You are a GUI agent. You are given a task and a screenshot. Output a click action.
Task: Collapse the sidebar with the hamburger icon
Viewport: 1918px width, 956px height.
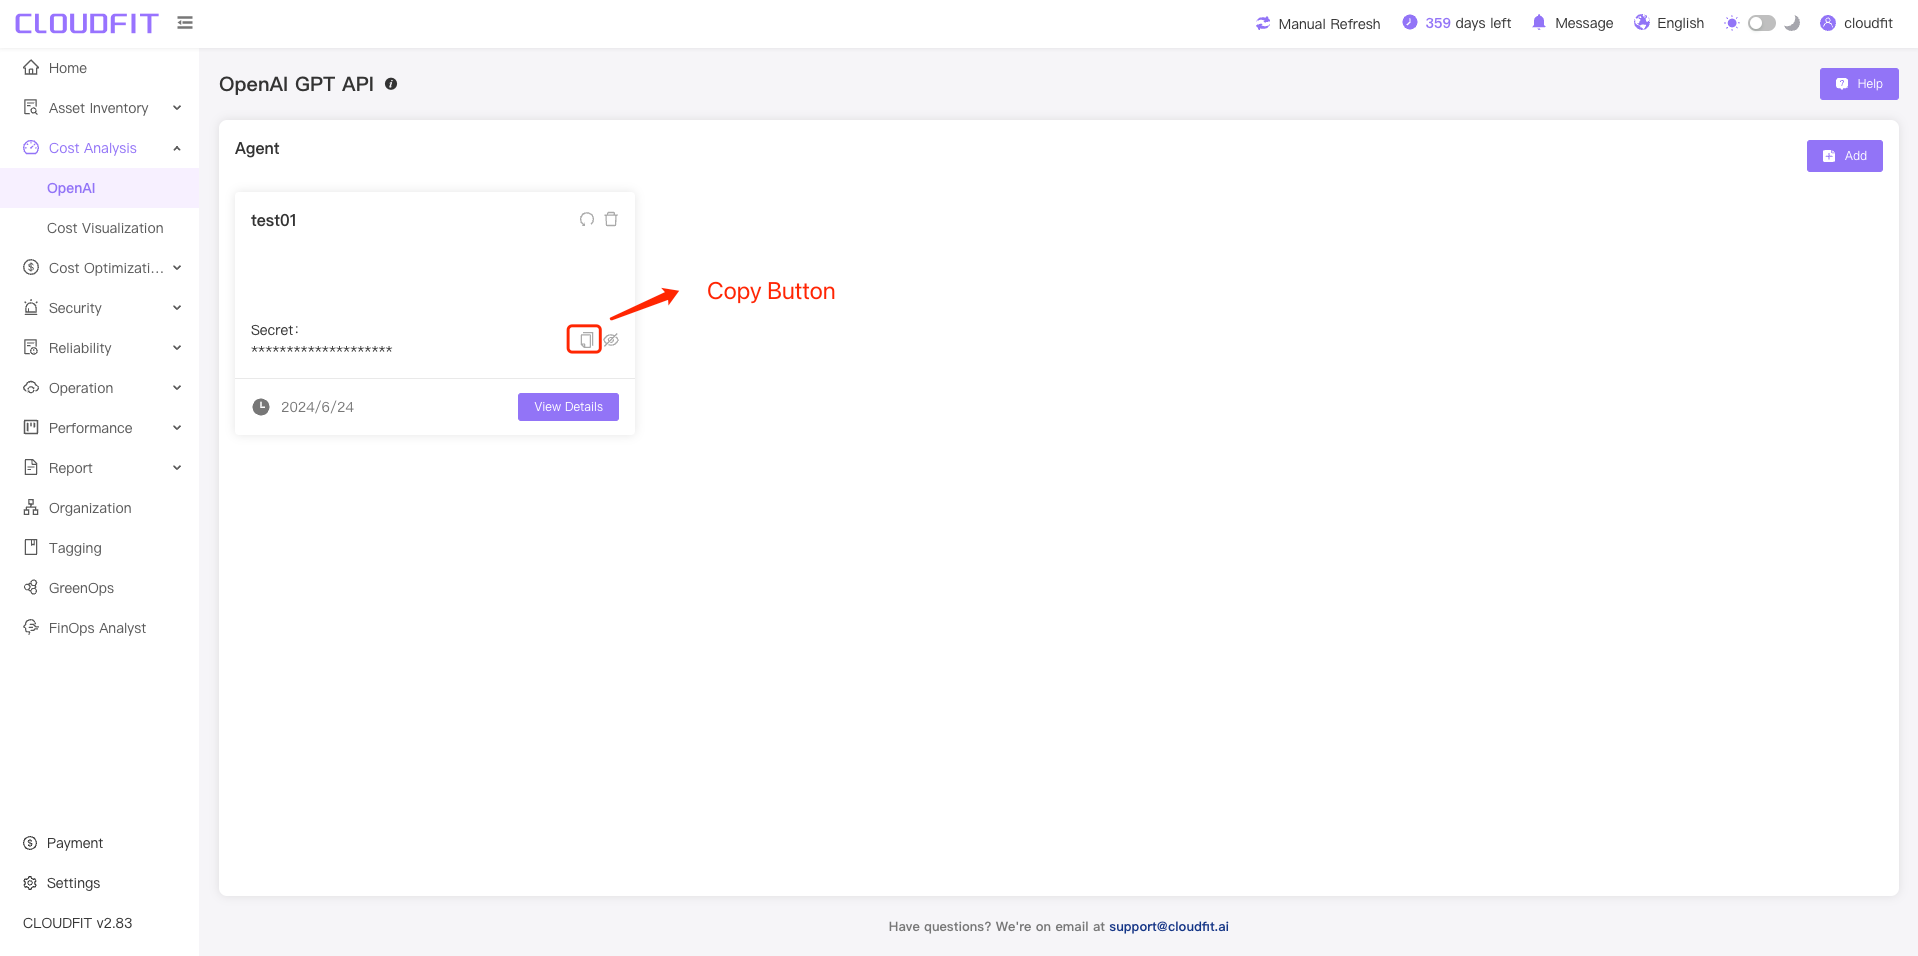tap(185, 22)
